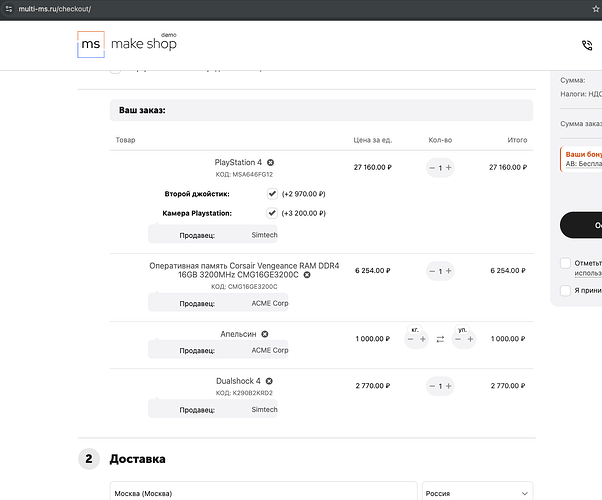Bookmark page with the star icon
Image resolution: width=602 pixels, height=500 pixels.
pos(595,9)
